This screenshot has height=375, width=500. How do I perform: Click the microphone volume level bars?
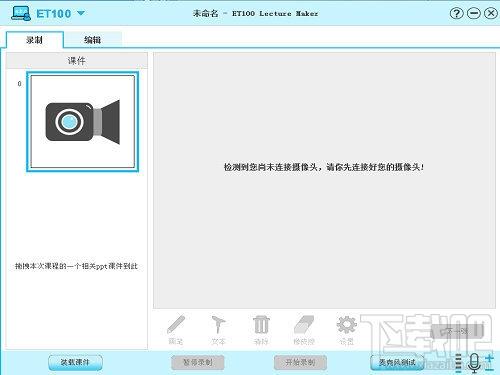tap(459, 363)
